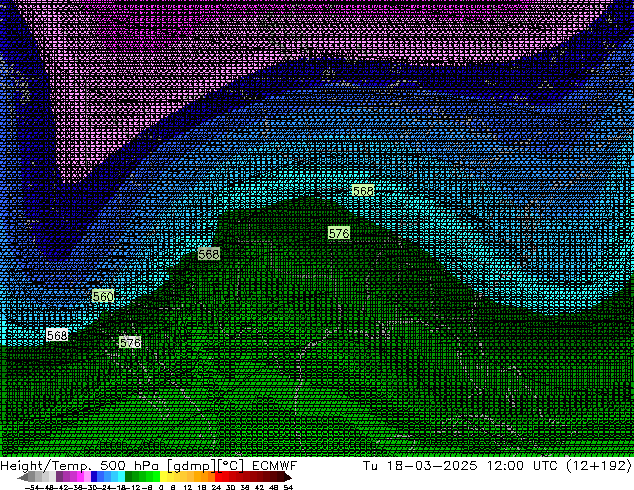Click the '12' tick label on the color scale

[188, 487]
